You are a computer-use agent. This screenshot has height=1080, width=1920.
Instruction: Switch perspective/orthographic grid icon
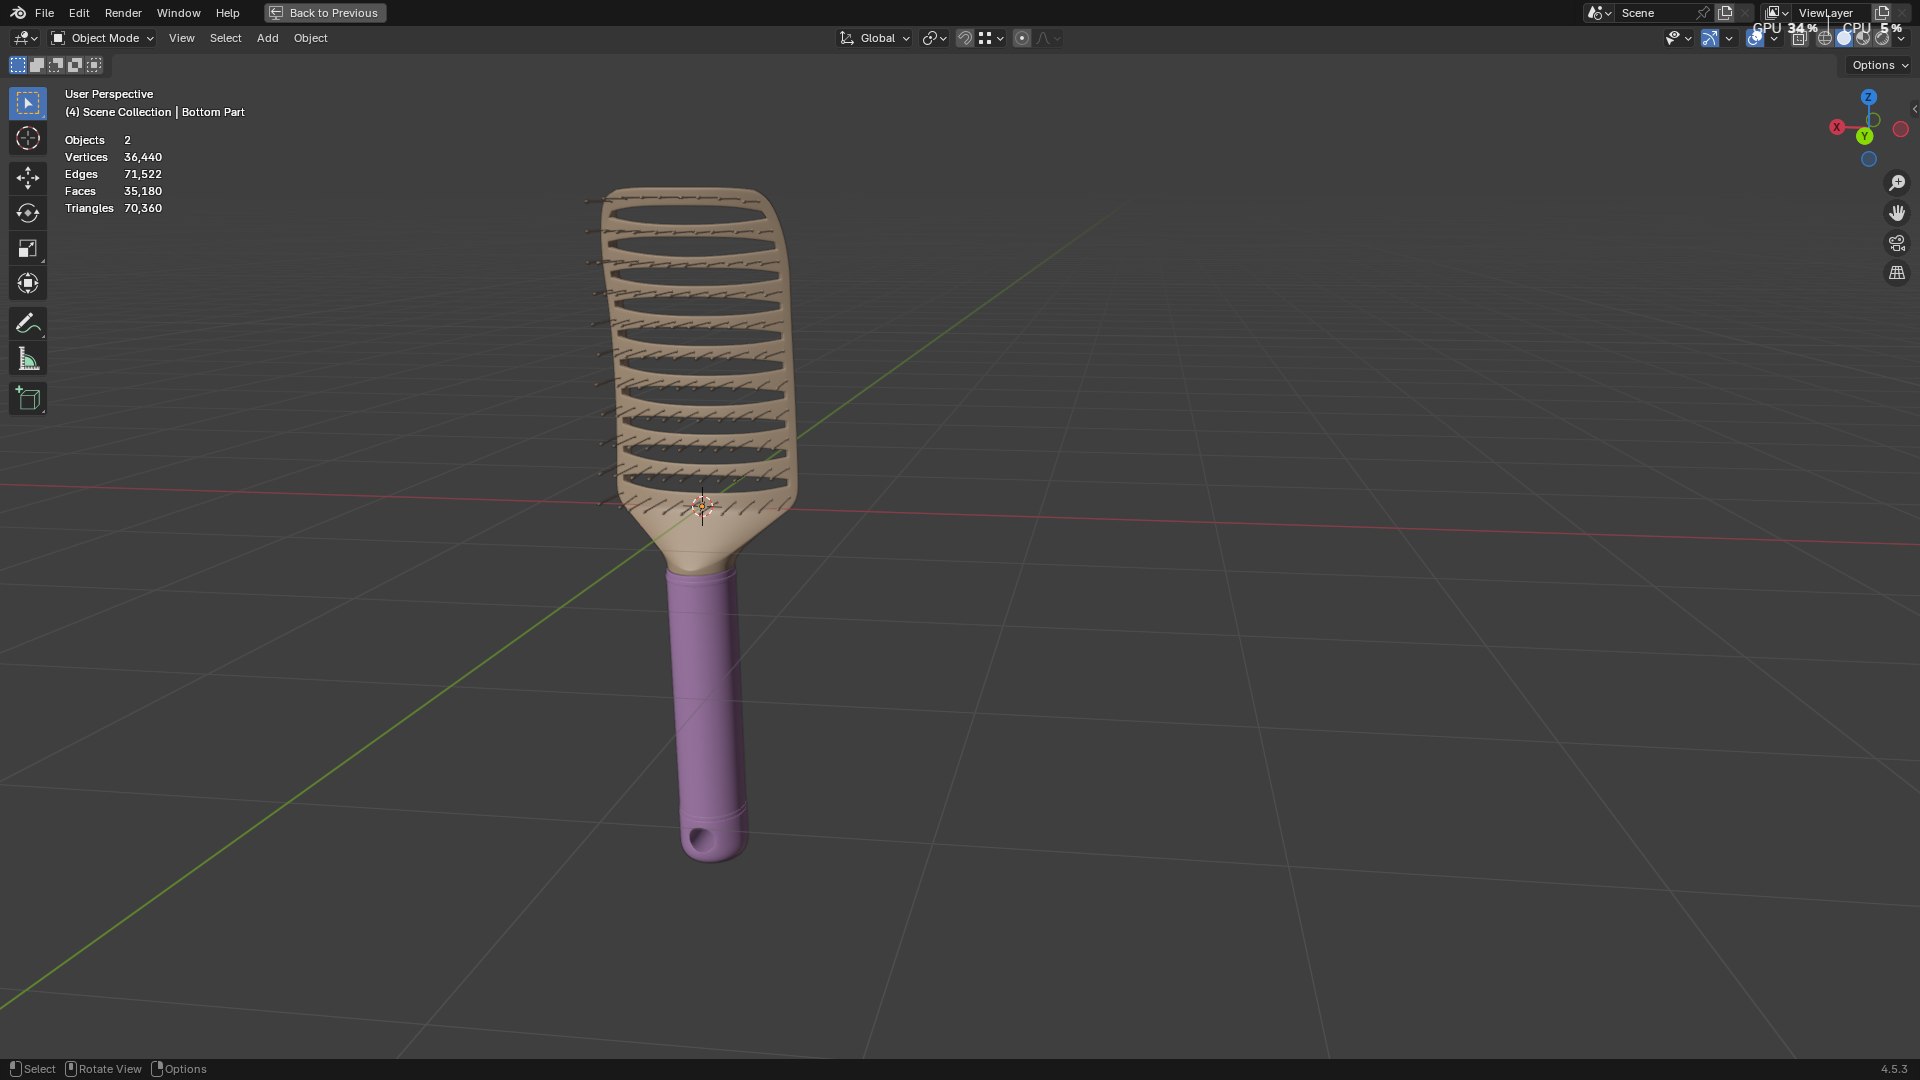pos(1897,273)
